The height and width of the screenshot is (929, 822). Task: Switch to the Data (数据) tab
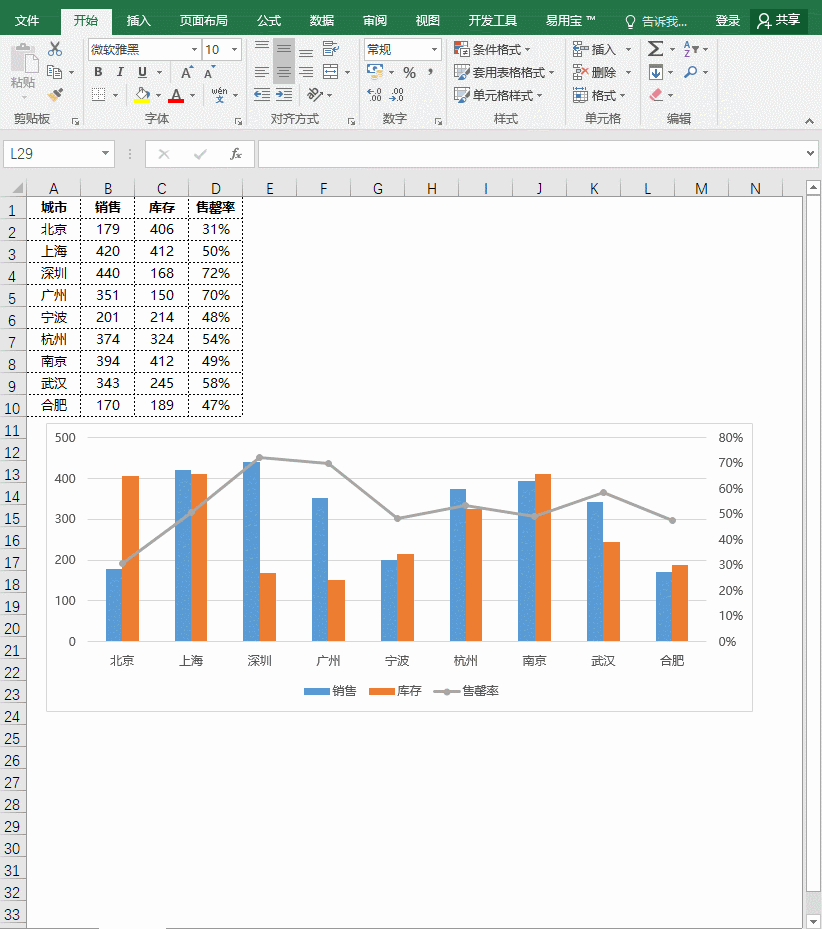click(322, 21)
